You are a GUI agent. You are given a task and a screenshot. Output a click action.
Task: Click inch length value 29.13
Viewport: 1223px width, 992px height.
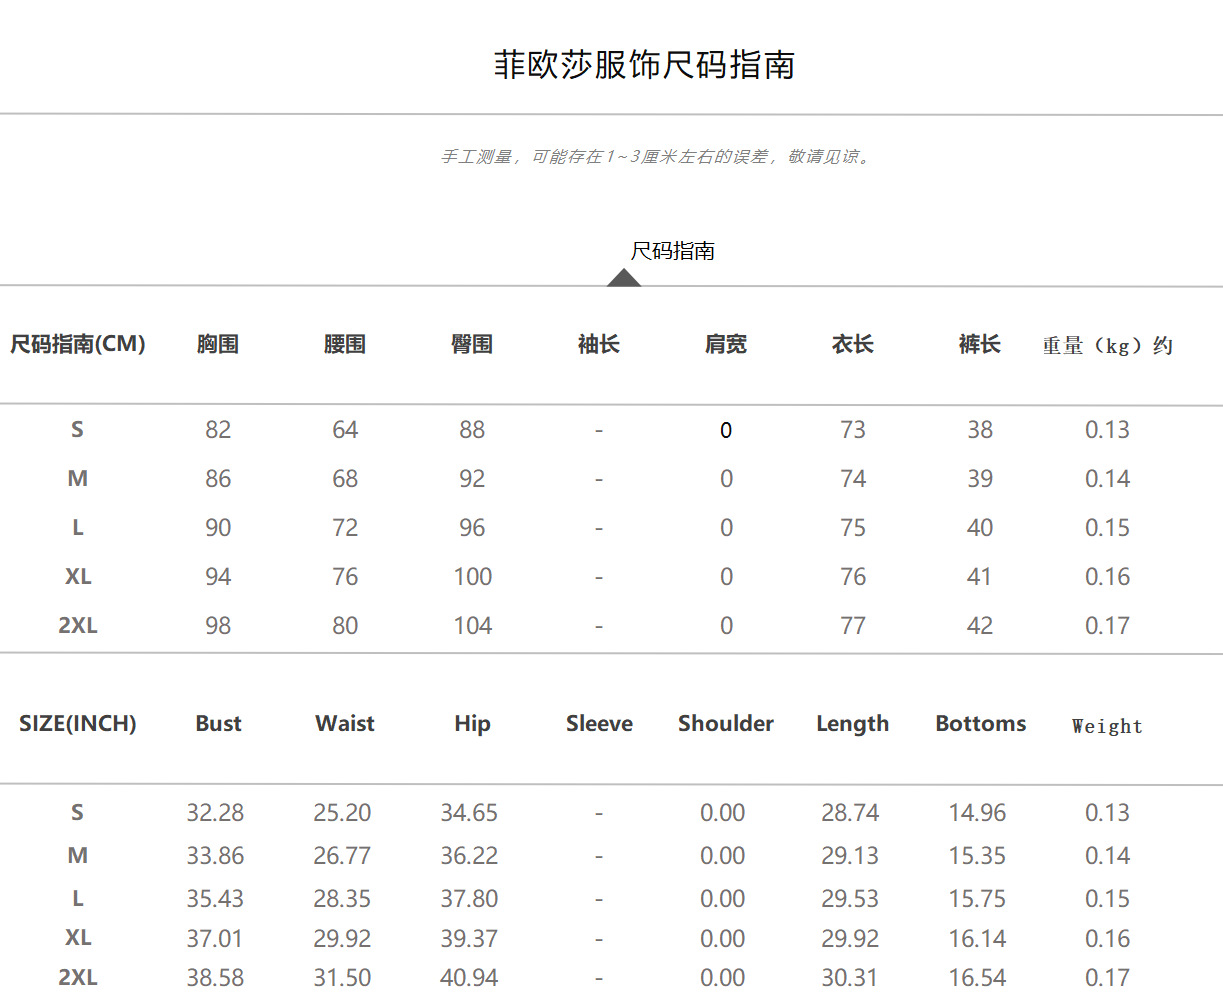[x=850, y=856]
